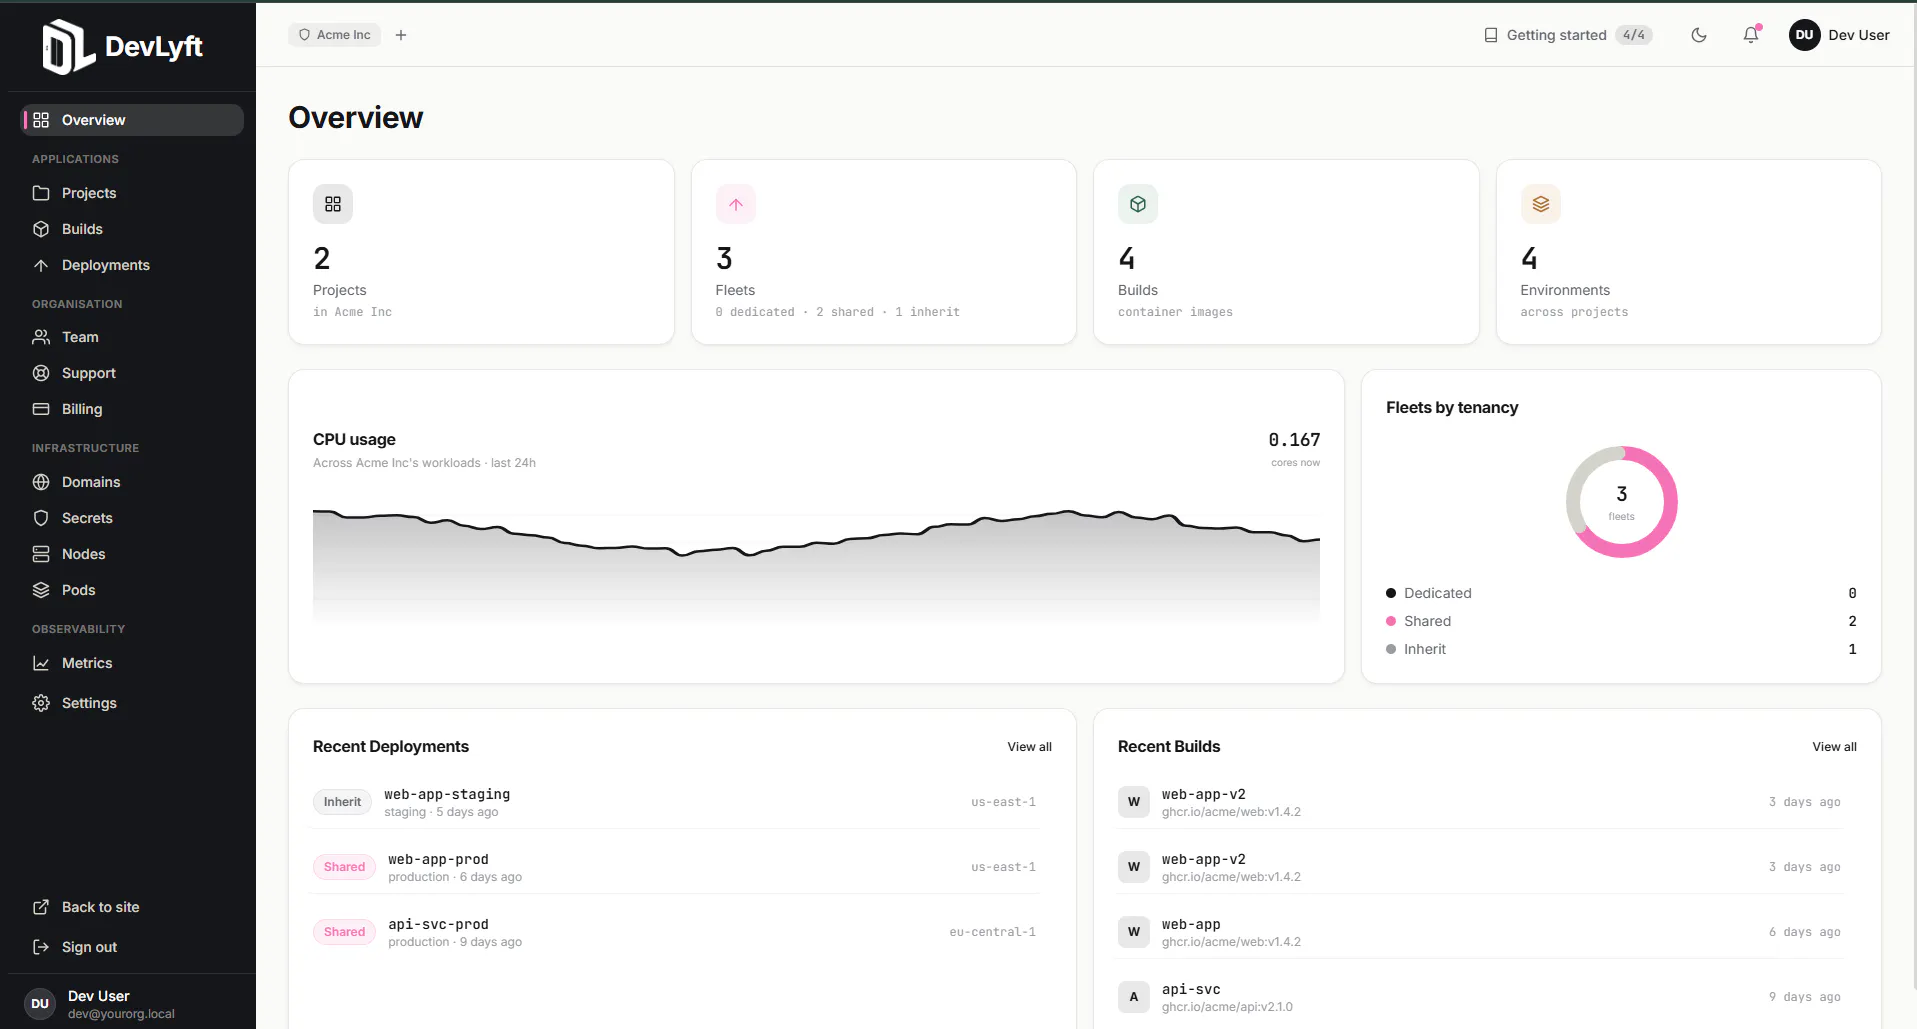Open Projects in the sidebar

[132, 193]
